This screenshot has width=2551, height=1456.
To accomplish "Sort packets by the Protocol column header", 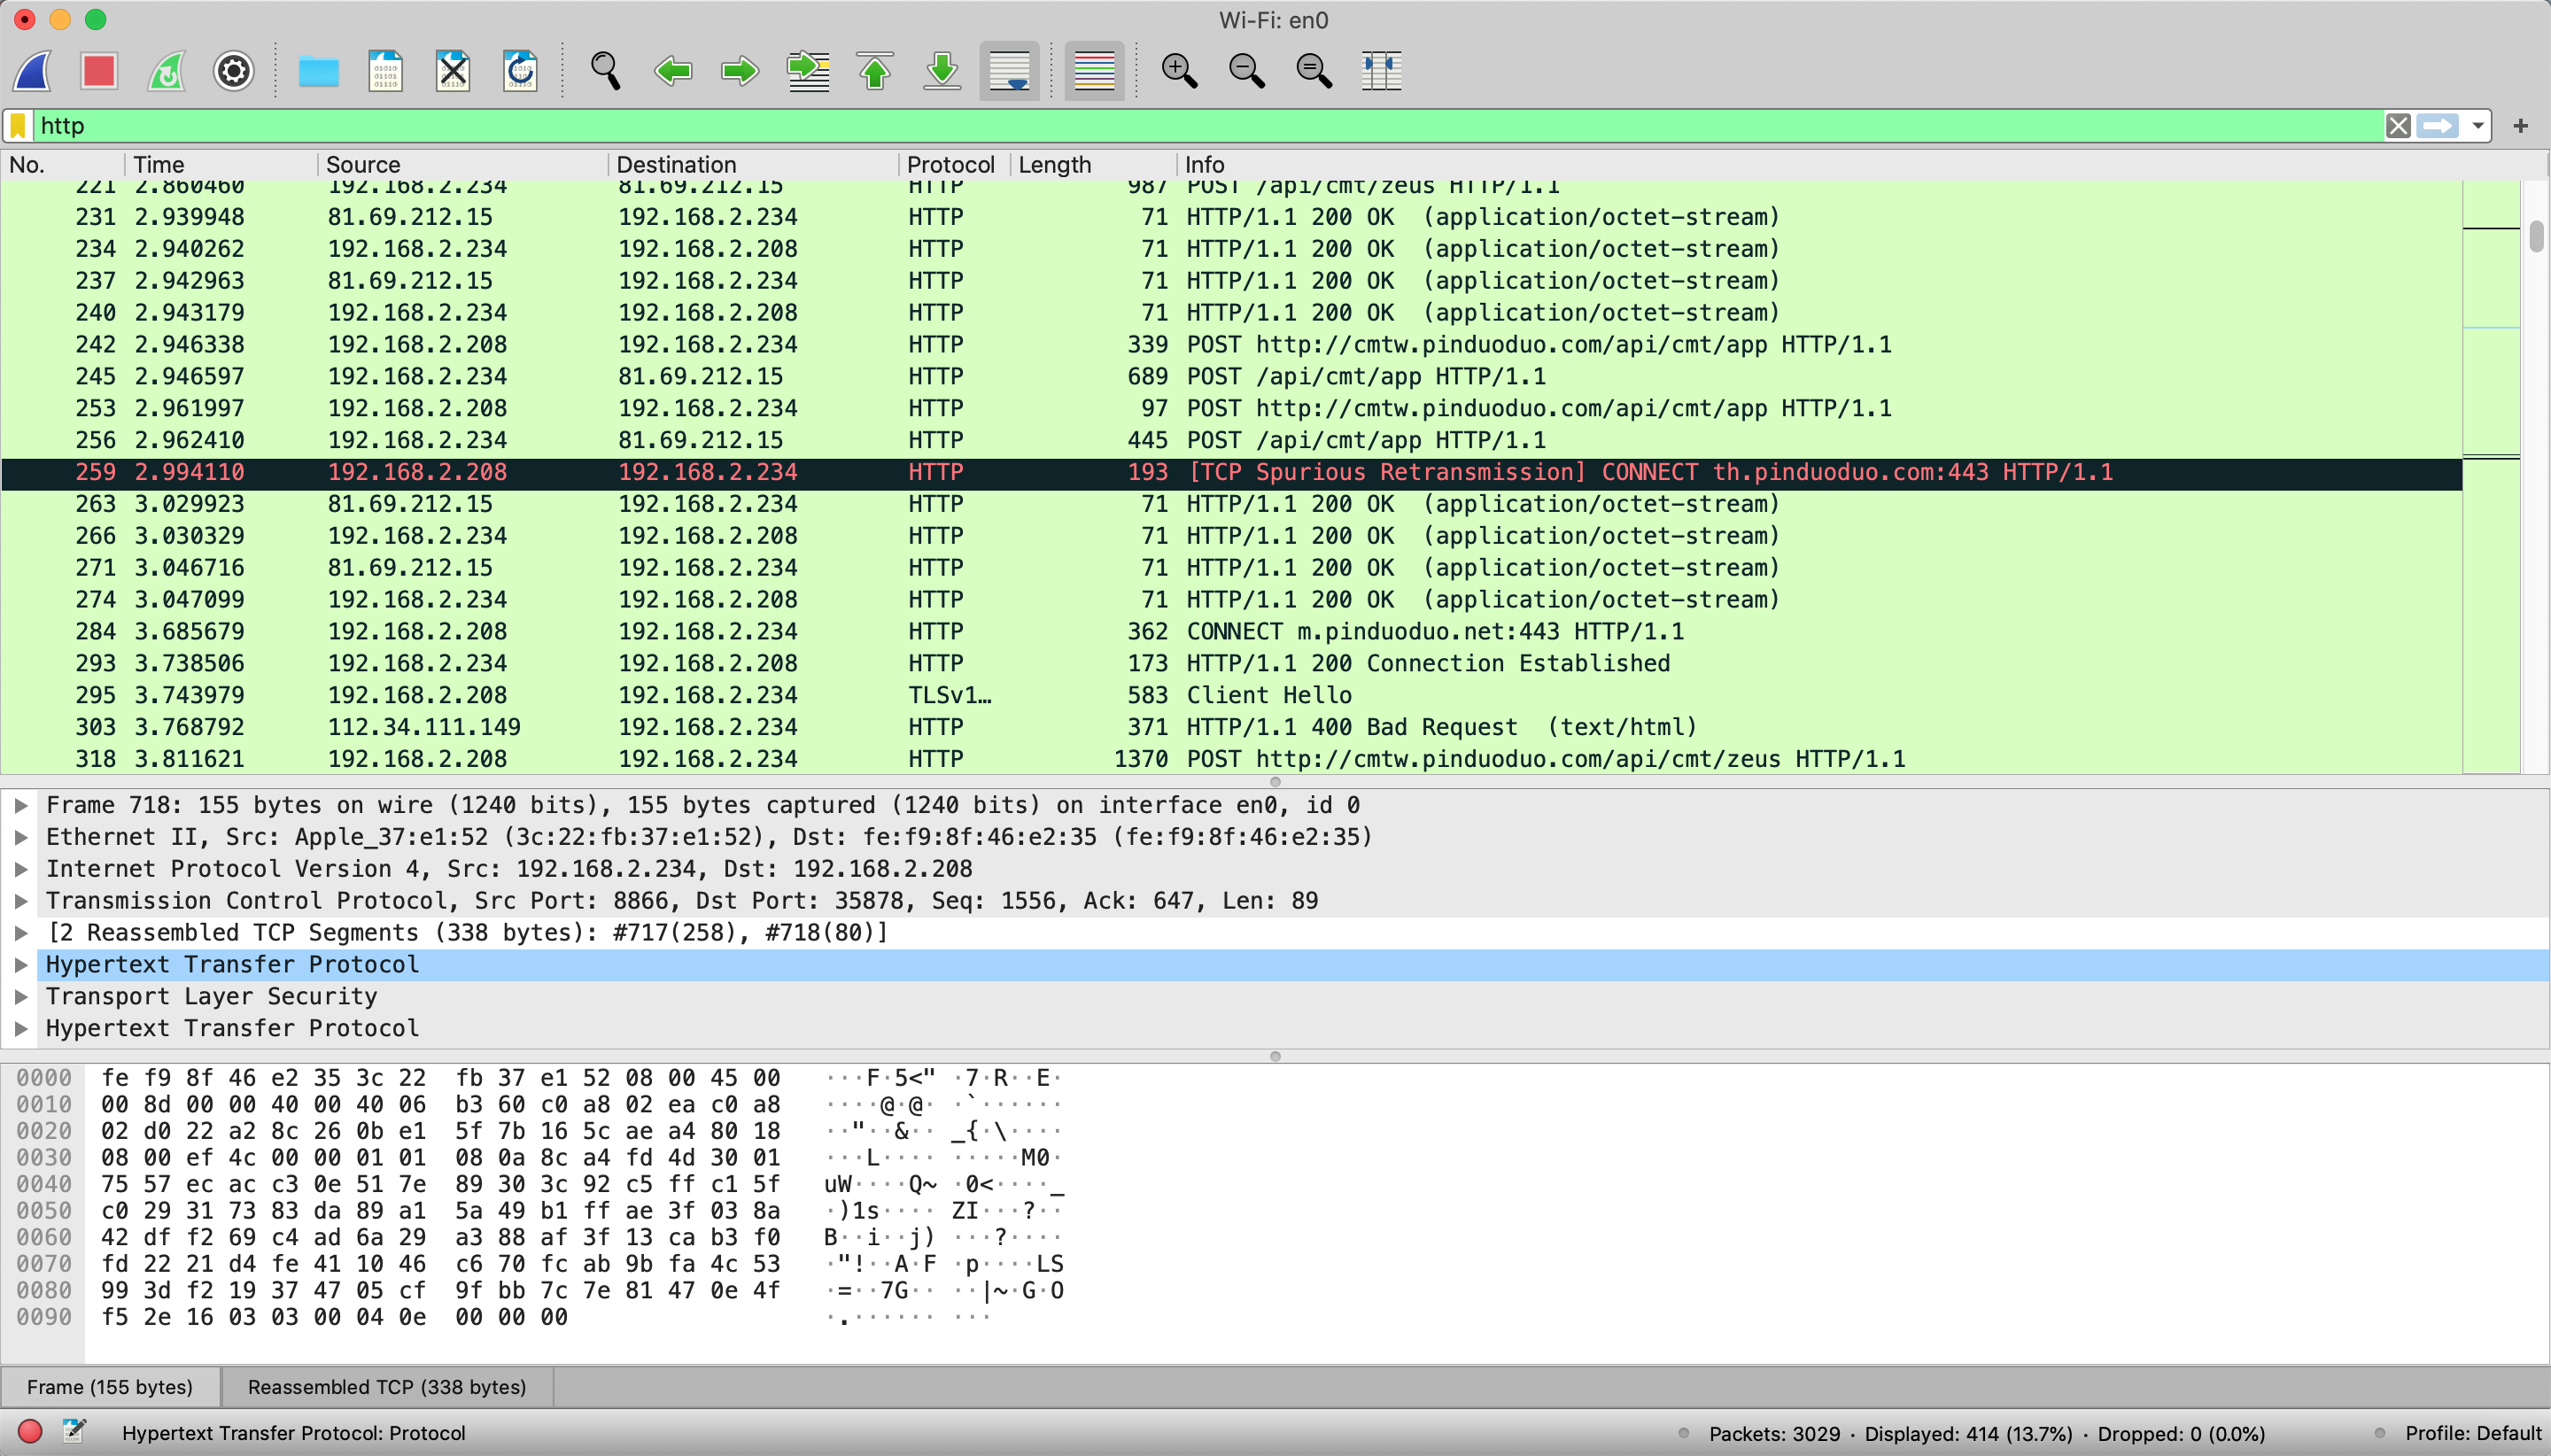I will click(x=950, y=165).
